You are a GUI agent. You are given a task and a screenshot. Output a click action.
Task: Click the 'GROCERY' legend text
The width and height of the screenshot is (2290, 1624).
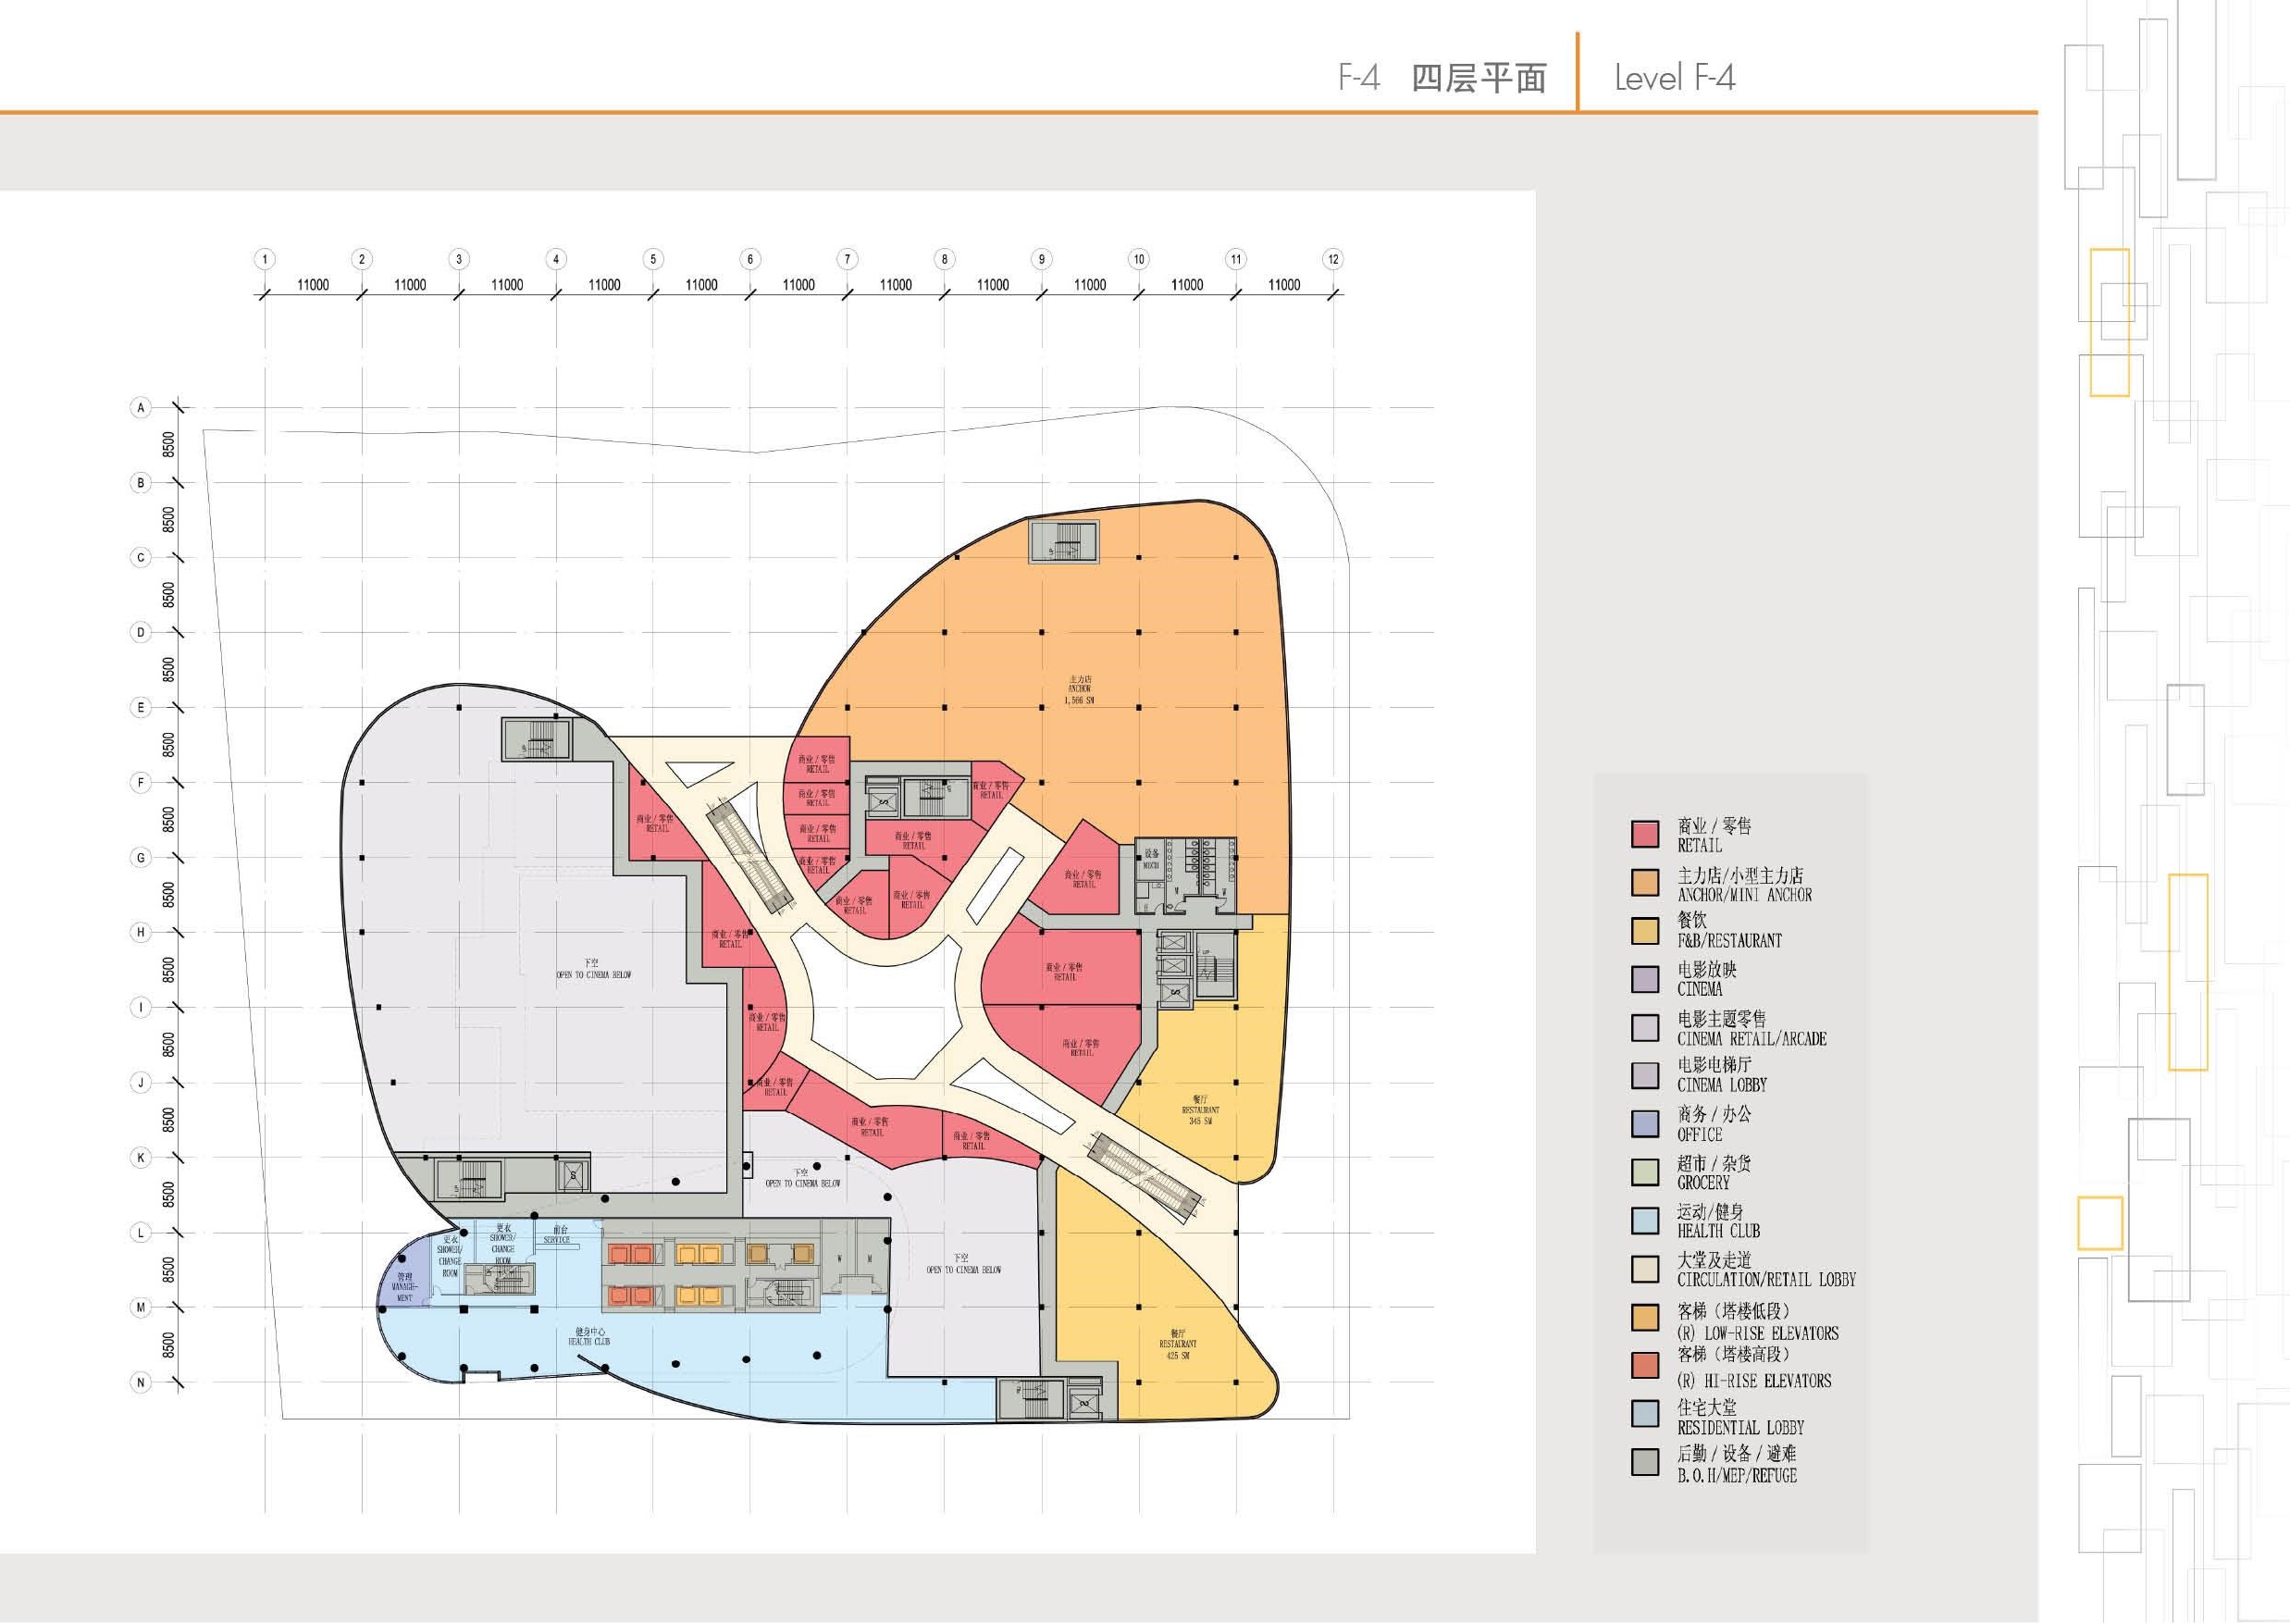tap(1703, 1182)
